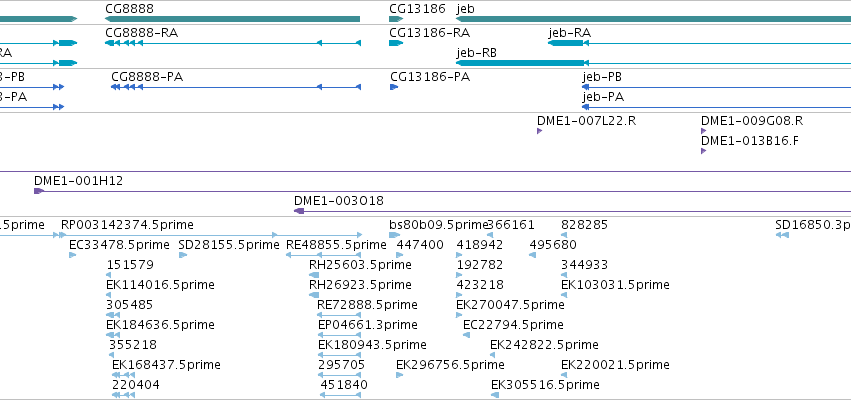This screenshot has height=400, width=851.
Task: Click EST label EP04661.3prime
Action: 368,325
